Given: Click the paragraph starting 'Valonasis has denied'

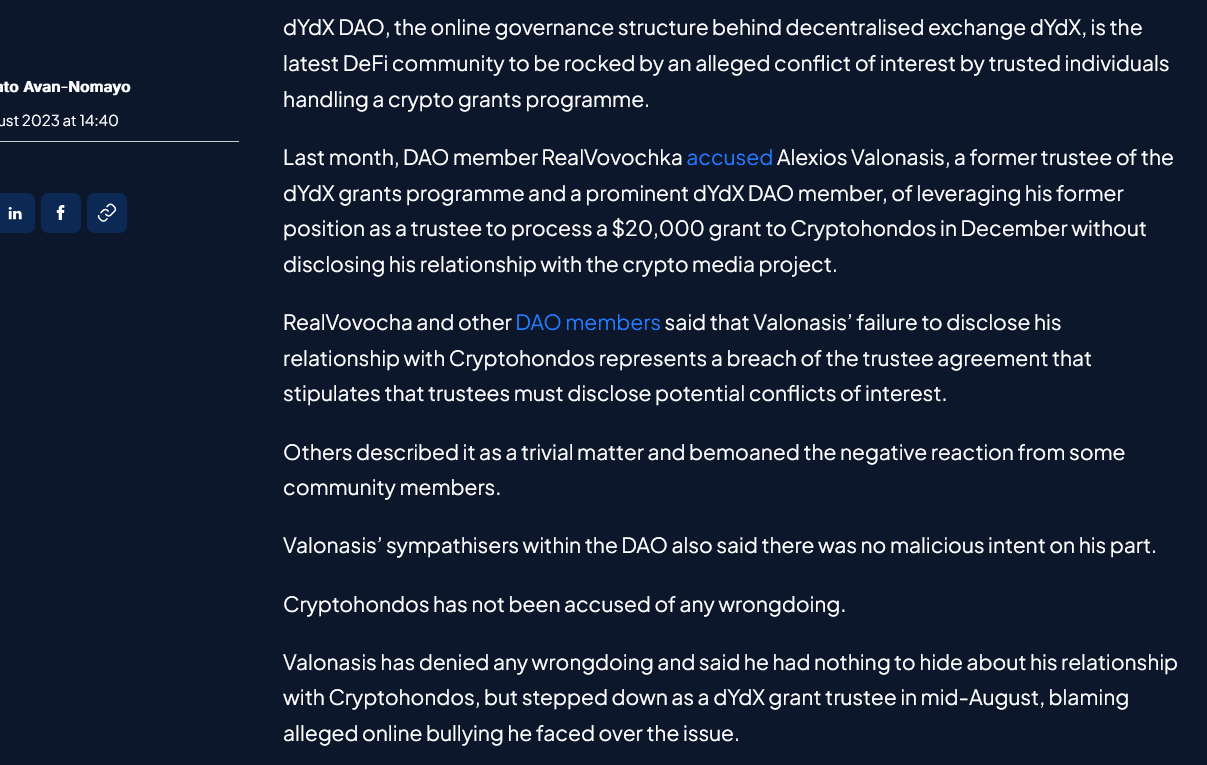Looking at the screenshot, I should tap(730, 698).
